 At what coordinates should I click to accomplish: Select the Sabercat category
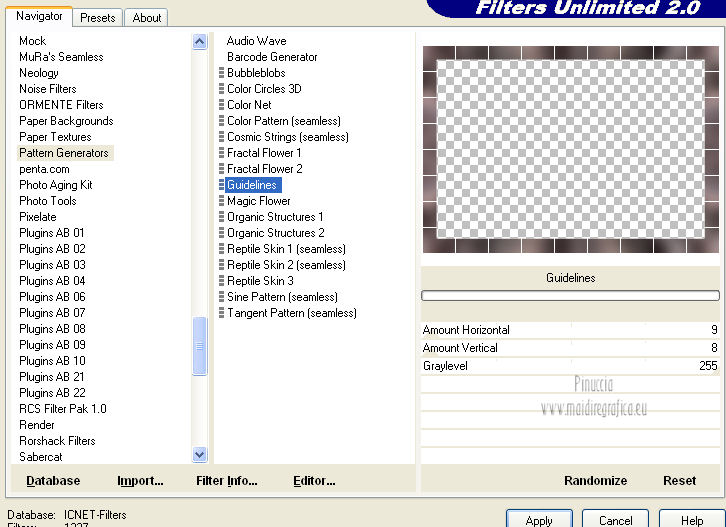pos(41,457)
